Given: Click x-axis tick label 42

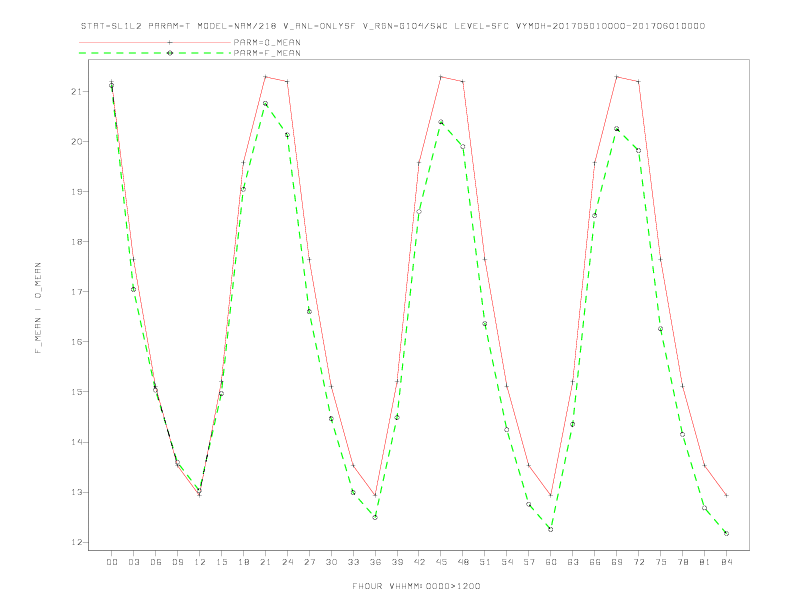Looking at the screenshot, I should 419,562.
